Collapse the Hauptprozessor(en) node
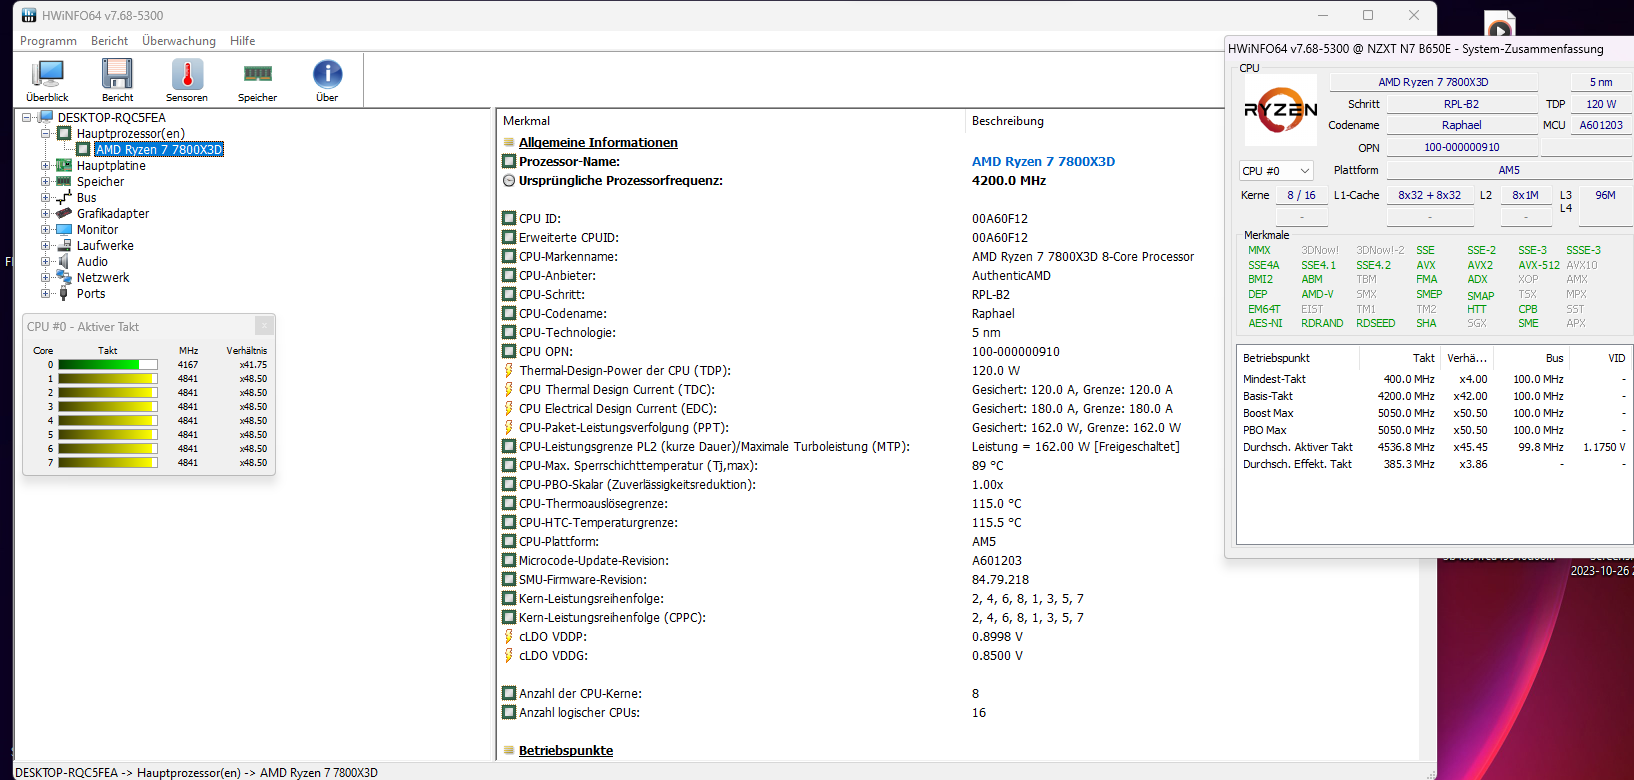 coord(45,134)
